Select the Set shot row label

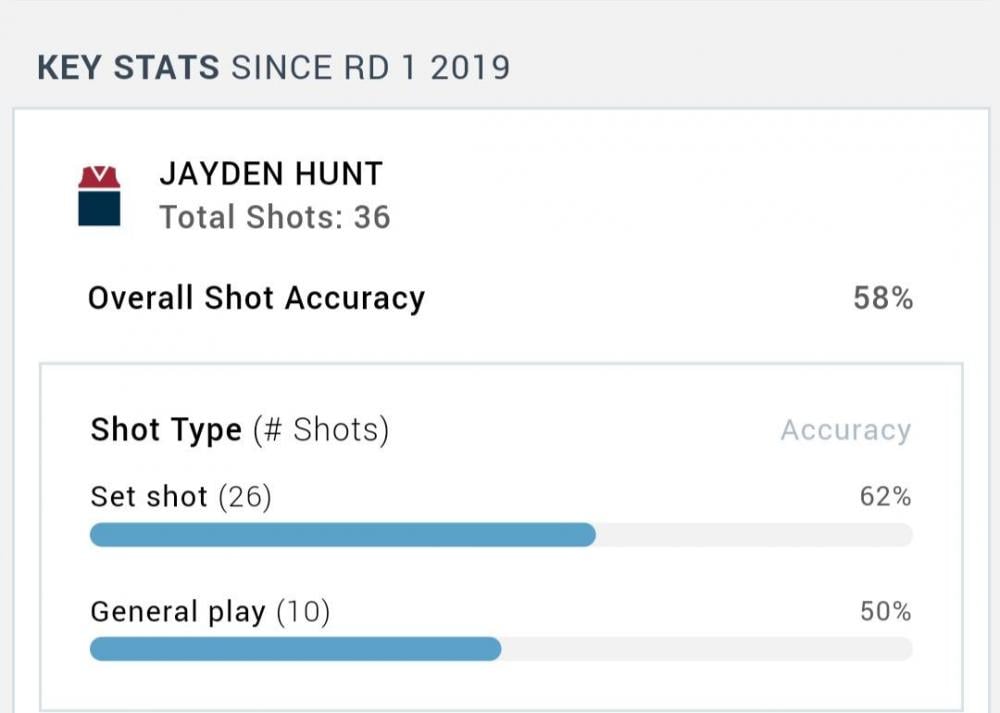coord(149,497)
